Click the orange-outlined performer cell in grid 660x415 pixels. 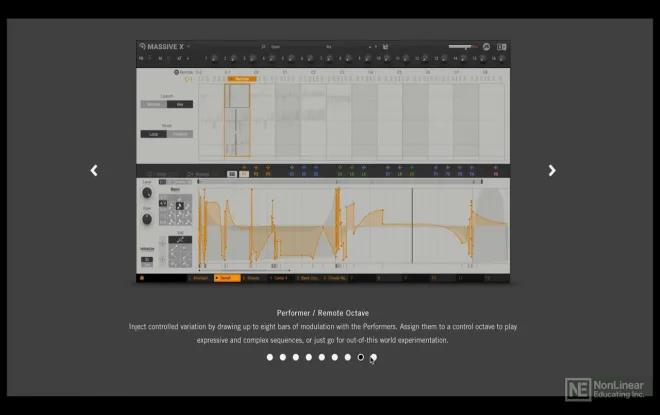(x=237, y=120)
